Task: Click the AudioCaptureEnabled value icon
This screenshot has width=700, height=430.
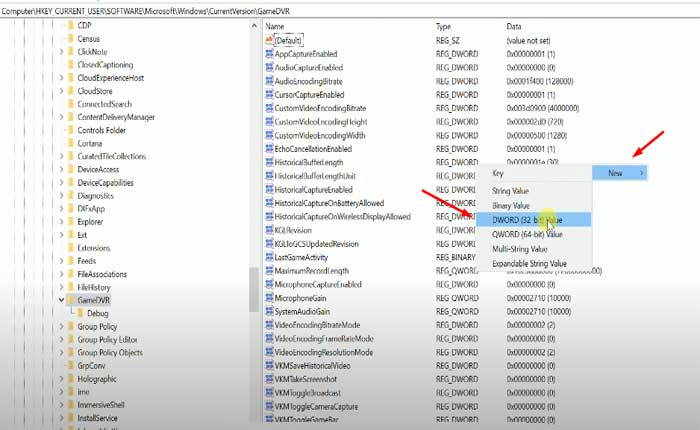Action: click(x=269, y=67)
